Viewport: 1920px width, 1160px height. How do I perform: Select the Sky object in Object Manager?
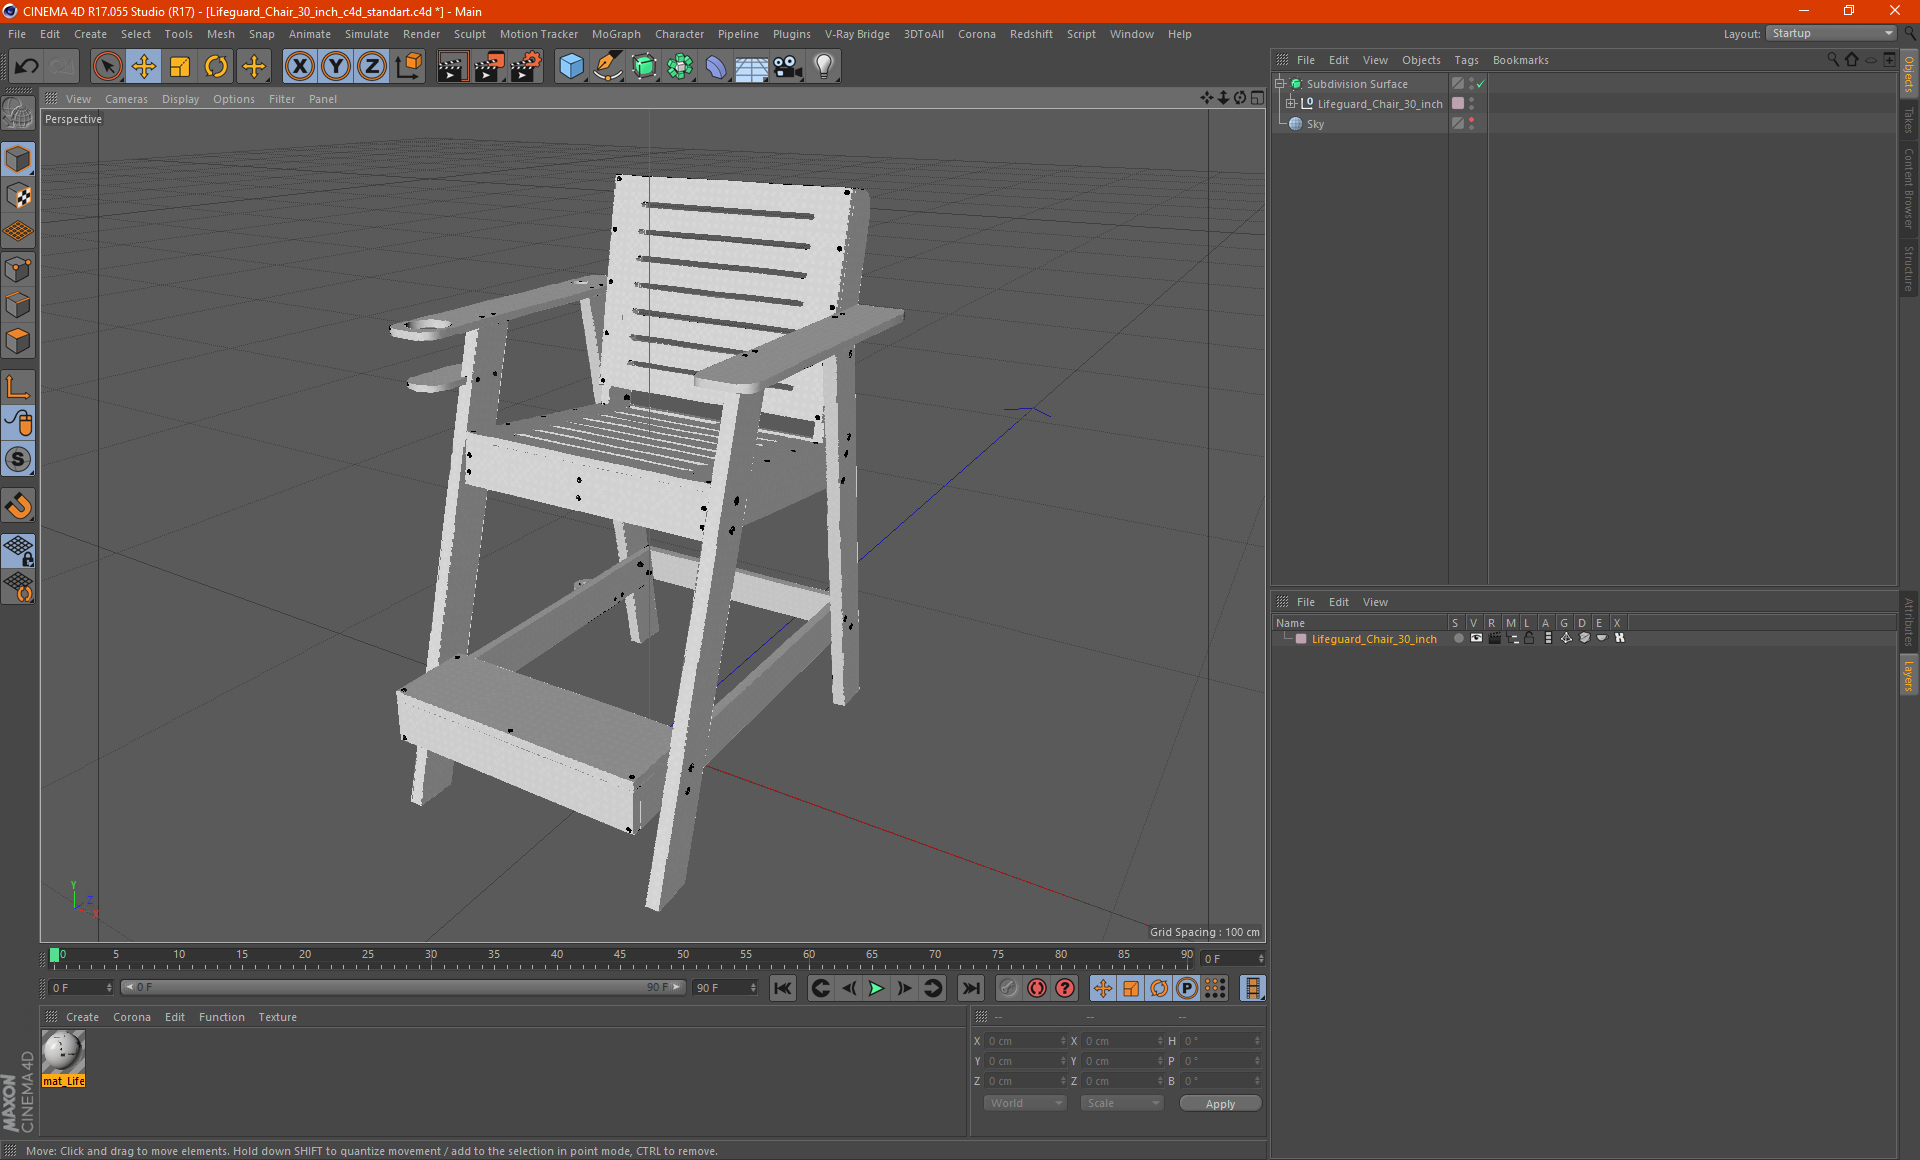pyautogui.click(x=1315, y=124)
